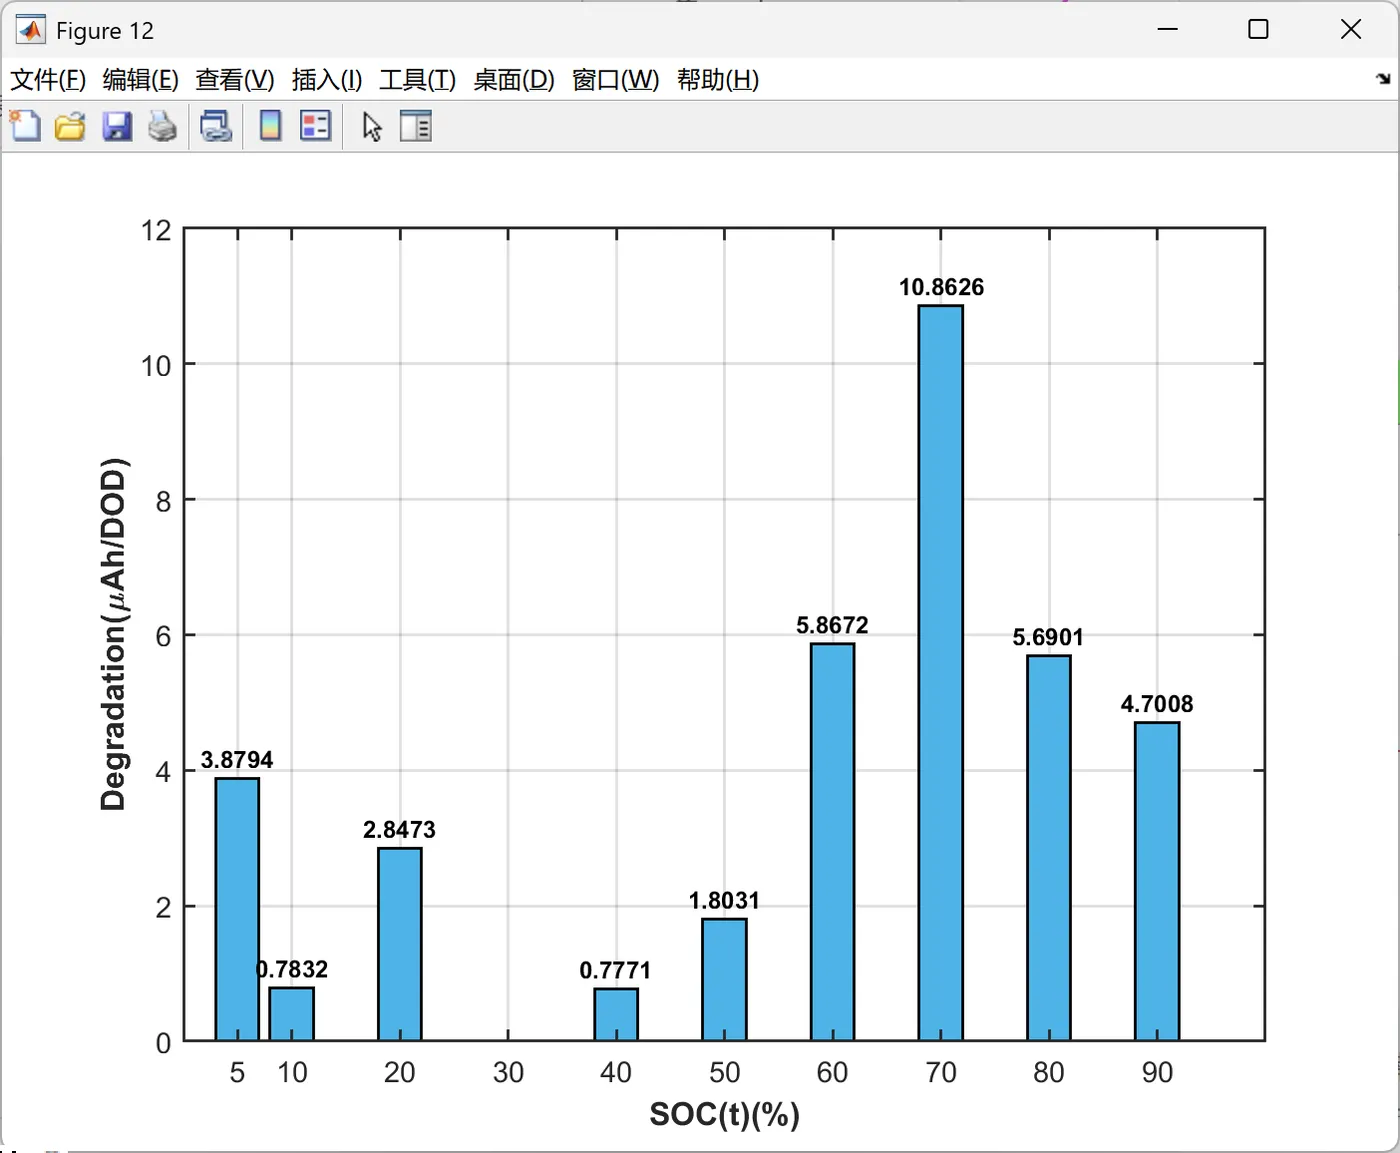Click the Figure 12 window title
The image size is (1400, 1153).
tap(105, 31)
